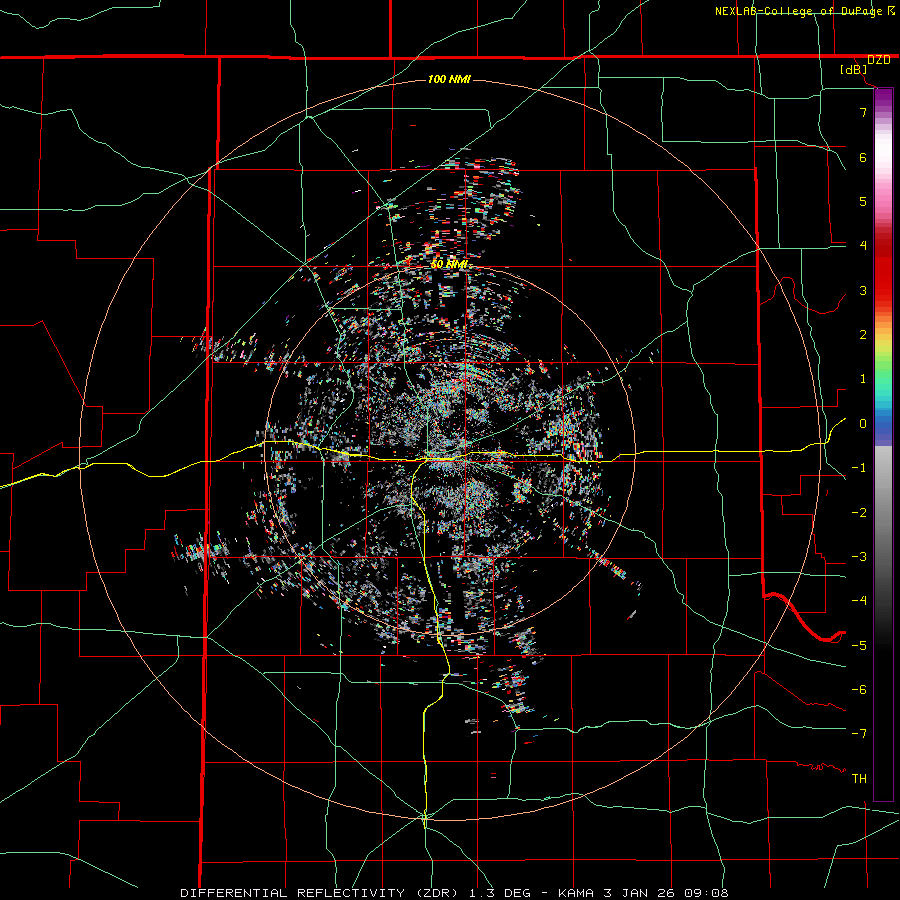Click the -6 value on the color scale
900x900 pixels.
(x=859, y=690)
